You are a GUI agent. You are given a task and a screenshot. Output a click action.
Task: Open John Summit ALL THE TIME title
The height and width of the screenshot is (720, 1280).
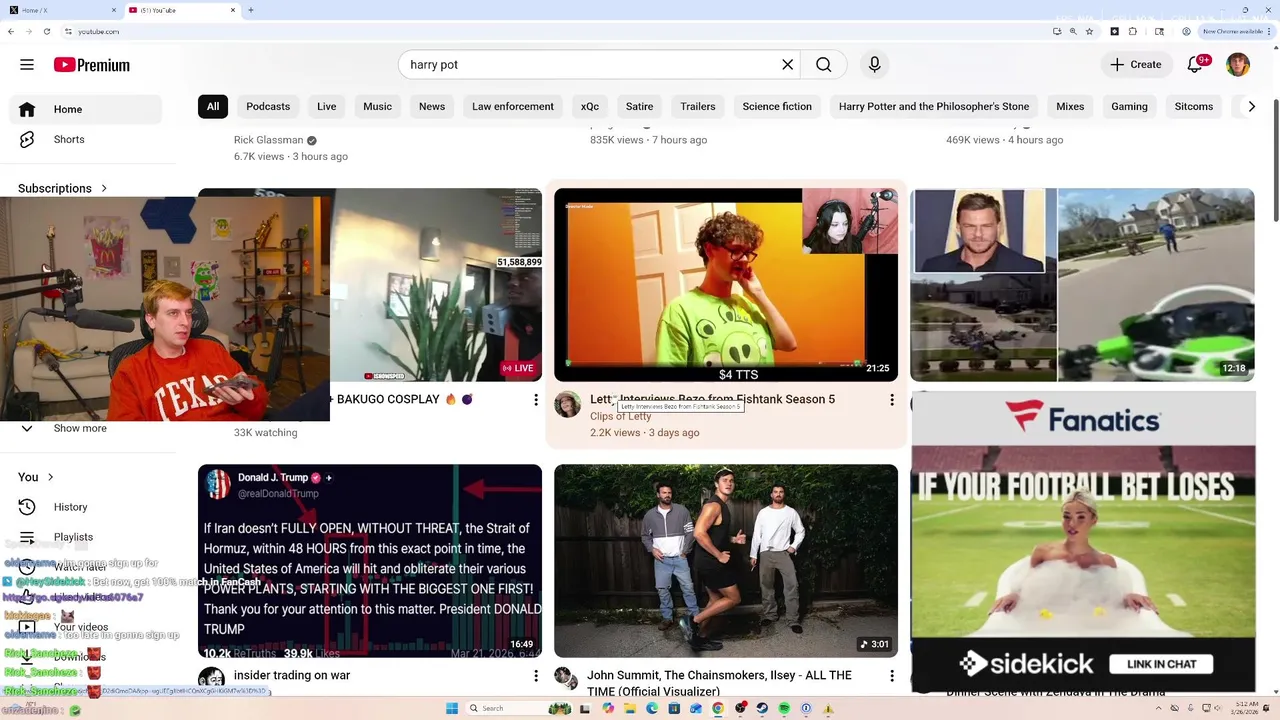pyautogui.click(x=719, y=683)
